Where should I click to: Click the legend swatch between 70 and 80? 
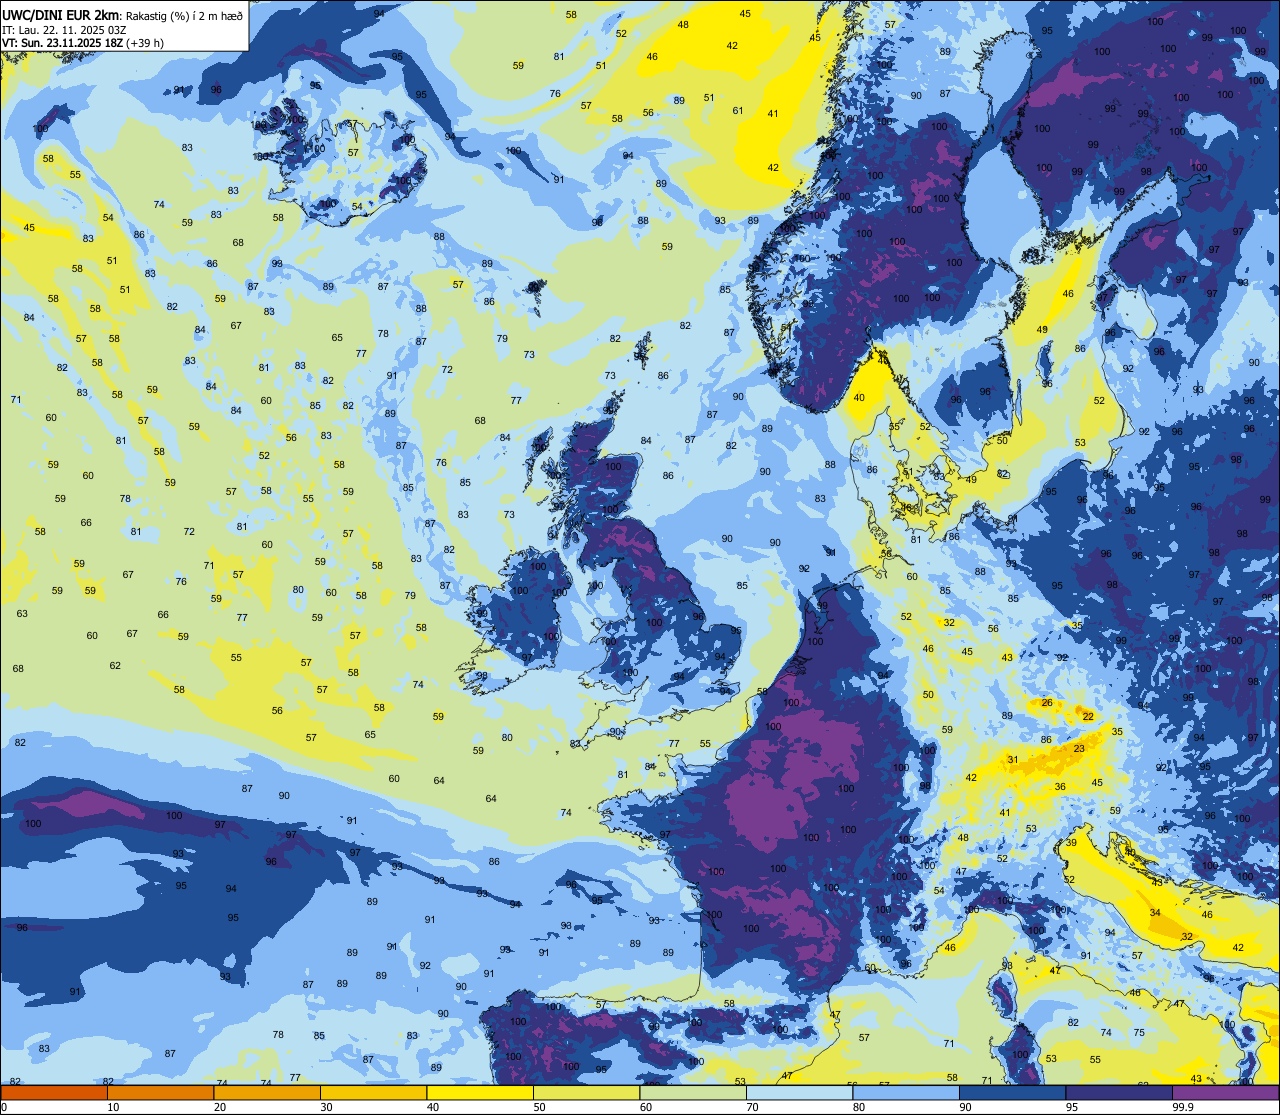coord(799,1092)
